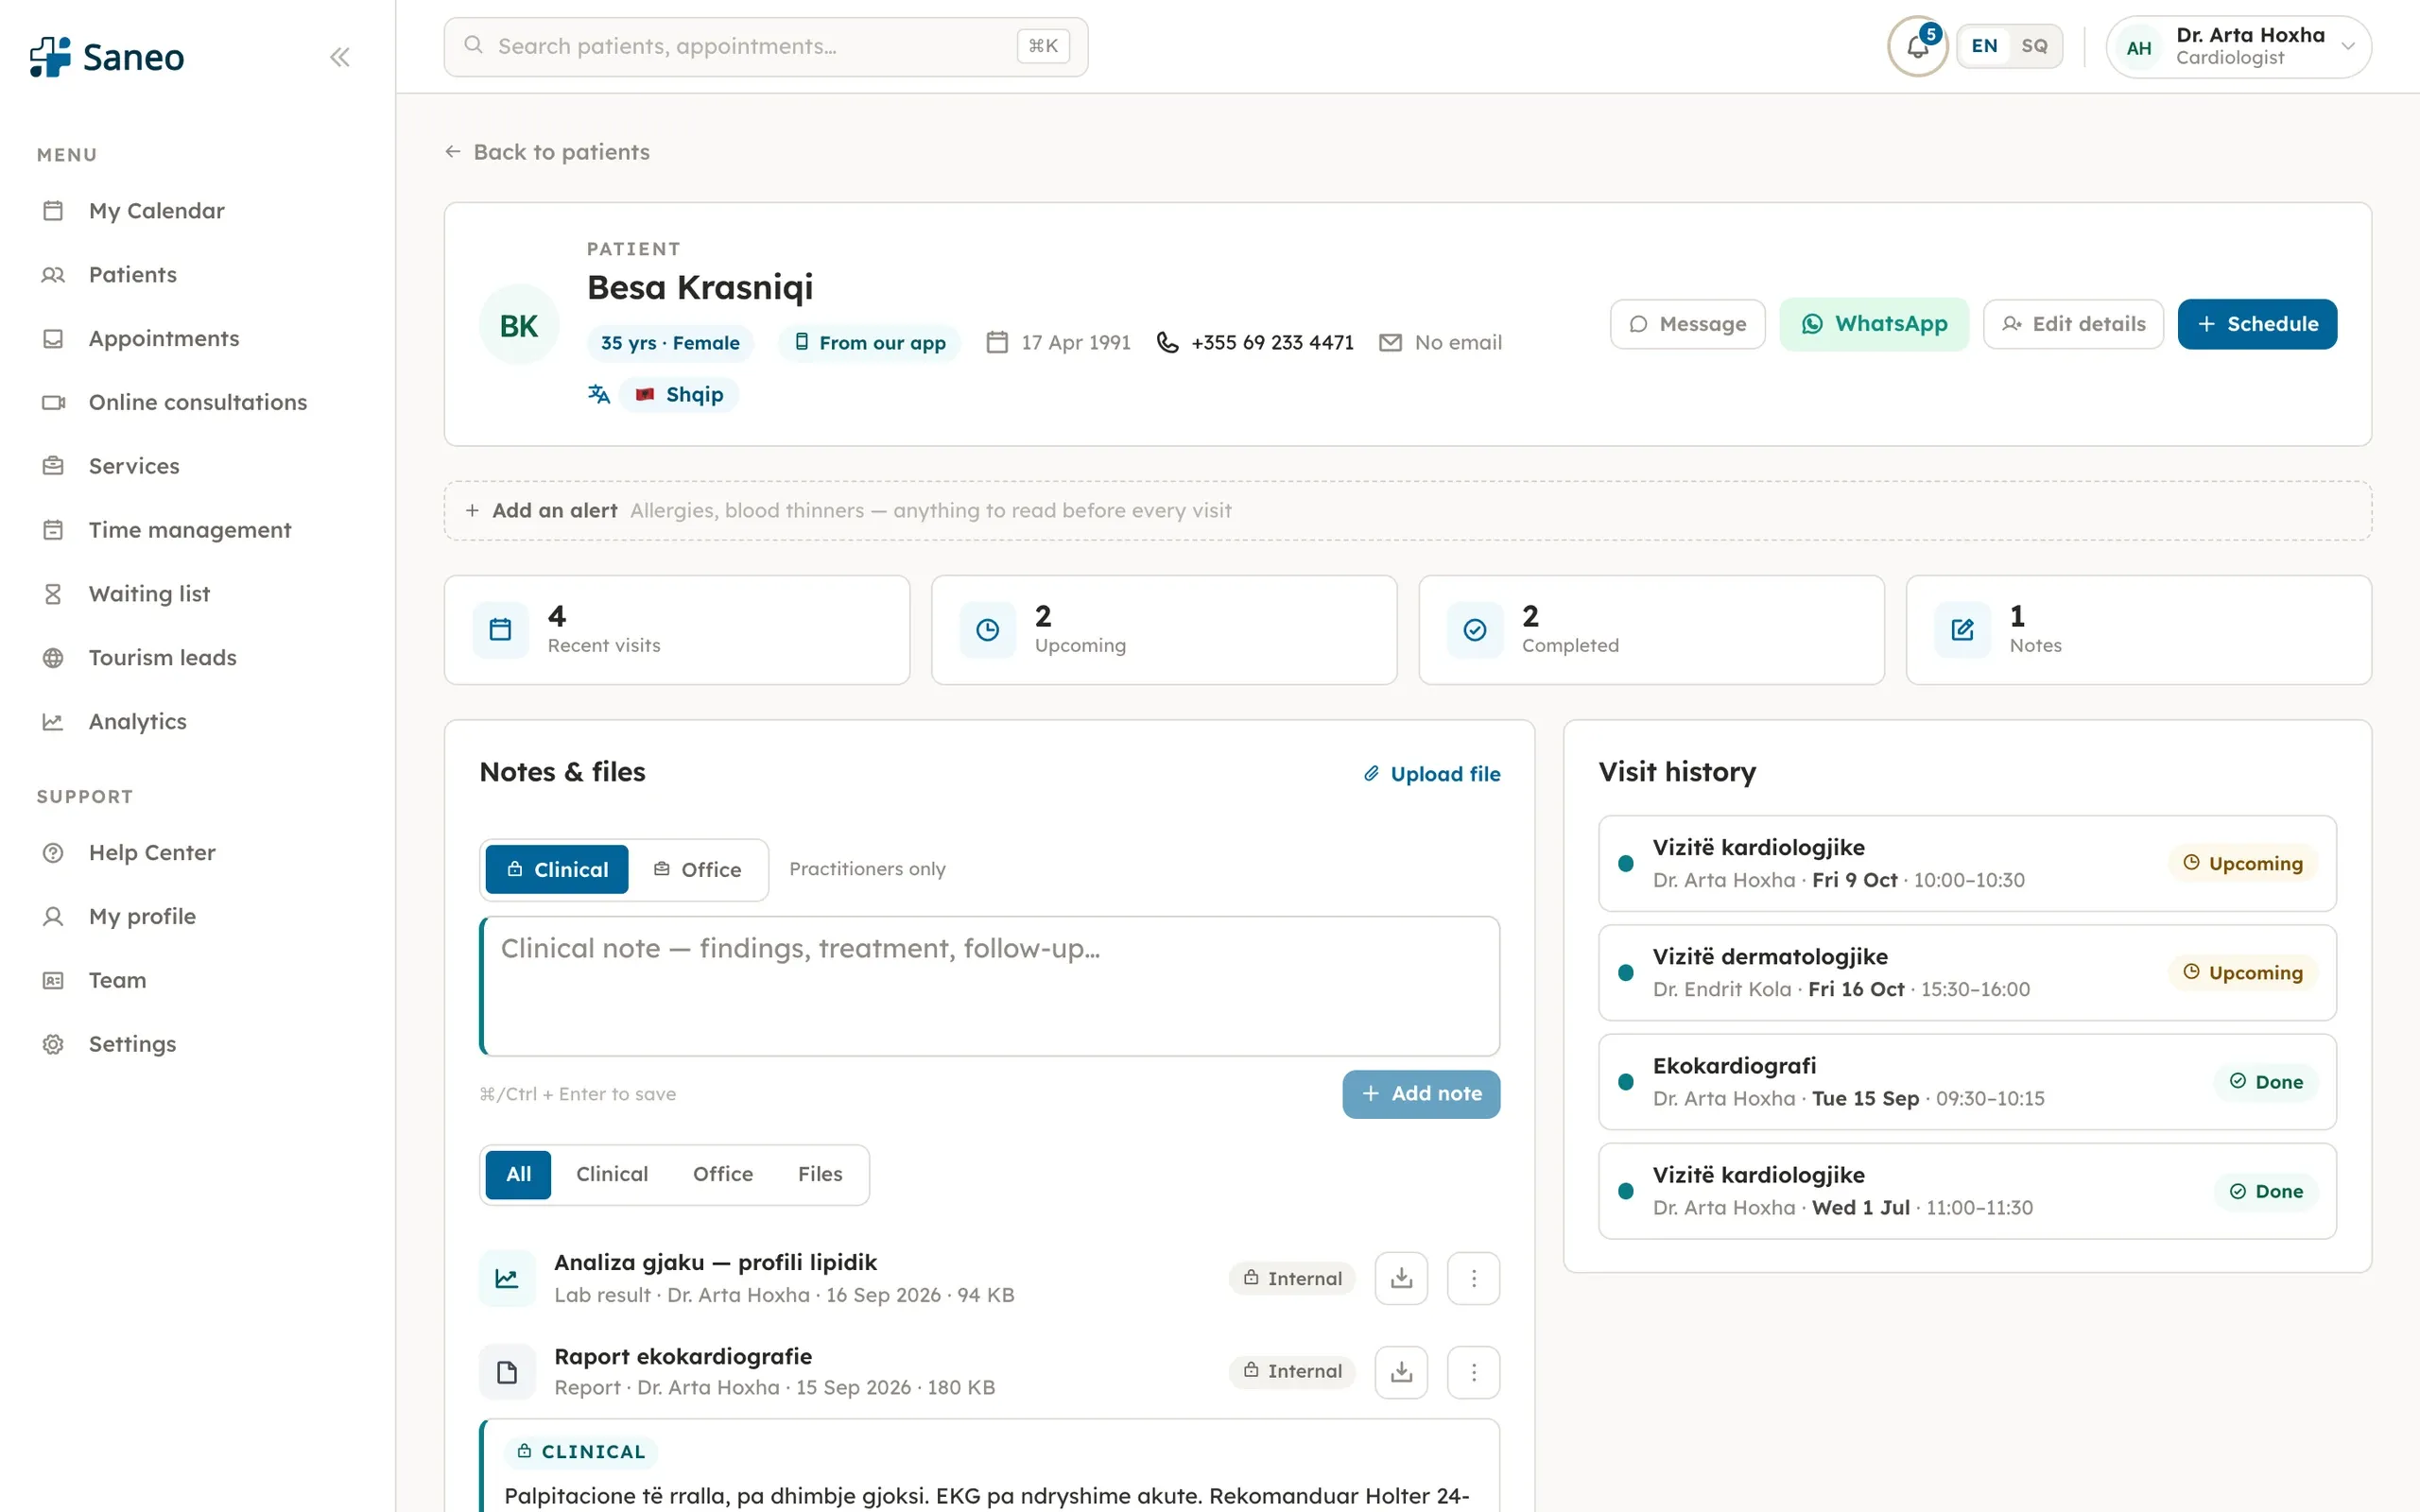Select the Clinical note type
Screen dimensions: 2420x1512
point(557,869)
